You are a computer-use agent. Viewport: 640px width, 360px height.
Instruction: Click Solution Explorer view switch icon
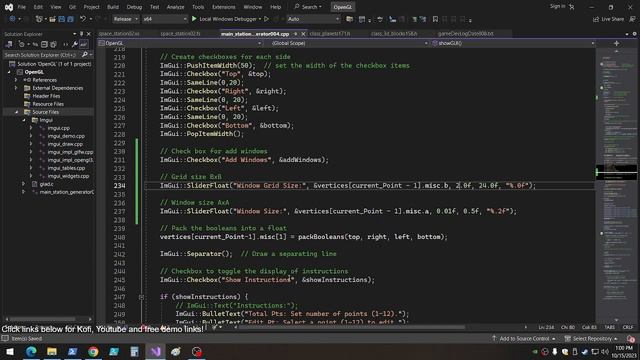(9, 44)
